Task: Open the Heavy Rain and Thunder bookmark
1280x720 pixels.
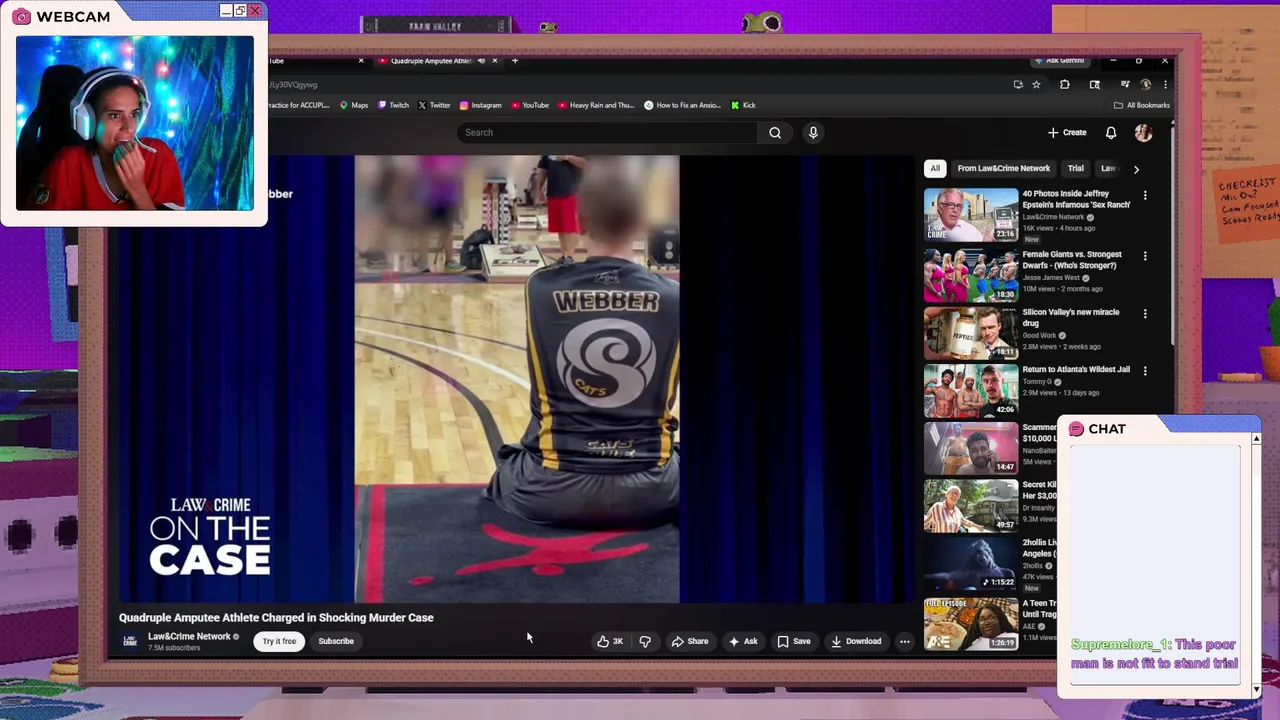Action: point(596,105)
